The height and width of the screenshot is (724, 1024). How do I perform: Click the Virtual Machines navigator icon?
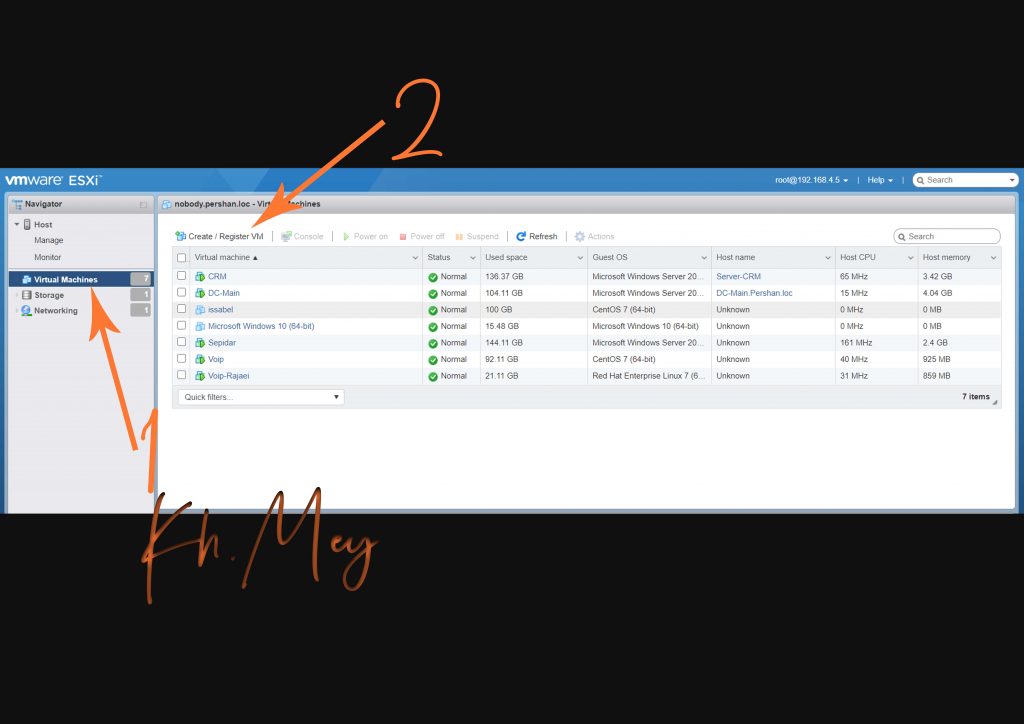(27, 279)
